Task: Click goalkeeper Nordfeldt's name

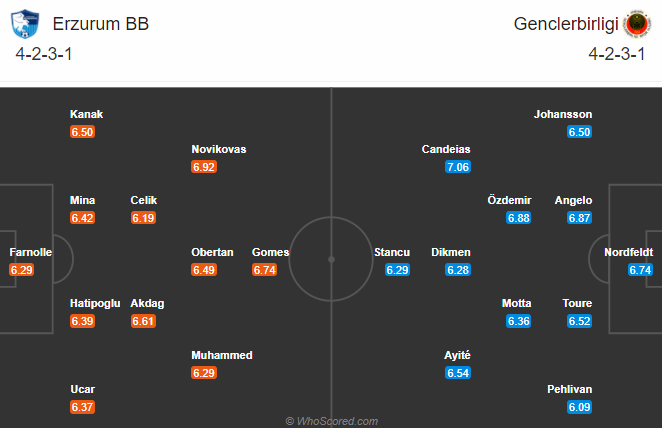Action: click(628, 252)
